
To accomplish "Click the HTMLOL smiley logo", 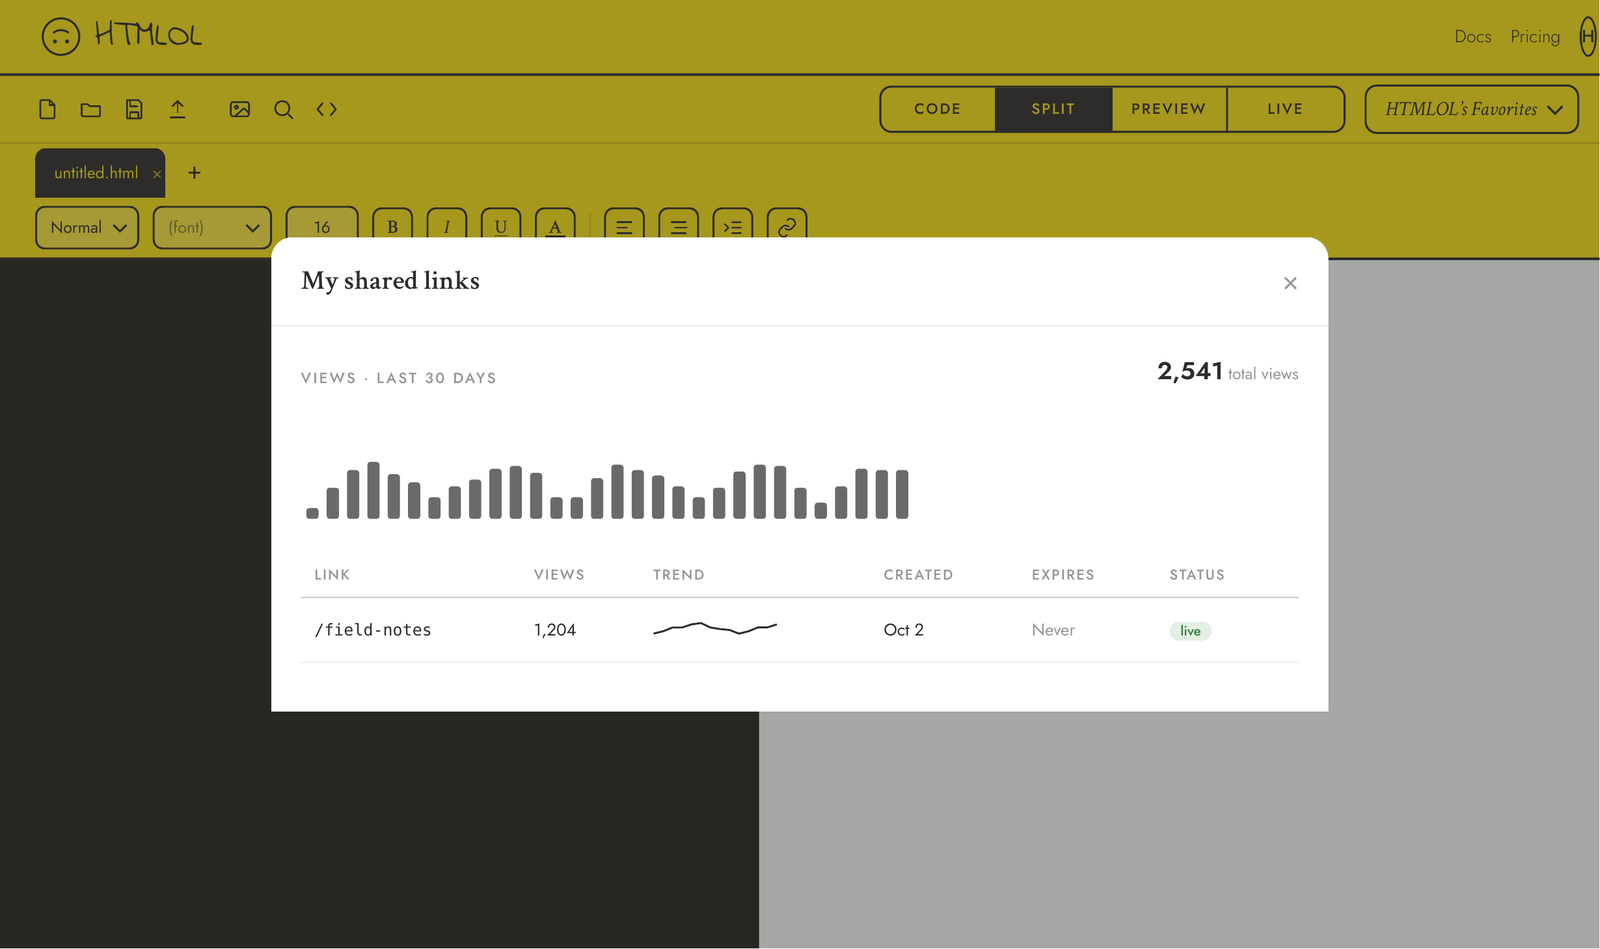I will (60, 37).
